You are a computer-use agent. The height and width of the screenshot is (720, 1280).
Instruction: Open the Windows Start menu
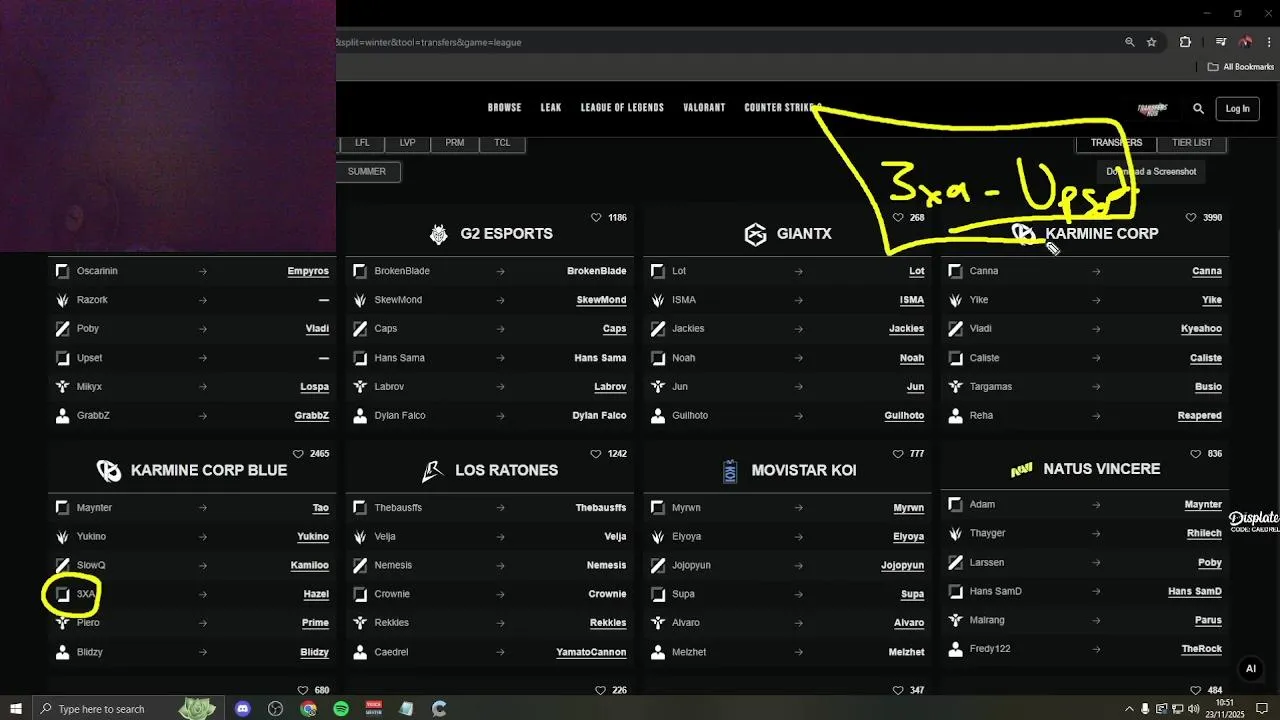16,709
